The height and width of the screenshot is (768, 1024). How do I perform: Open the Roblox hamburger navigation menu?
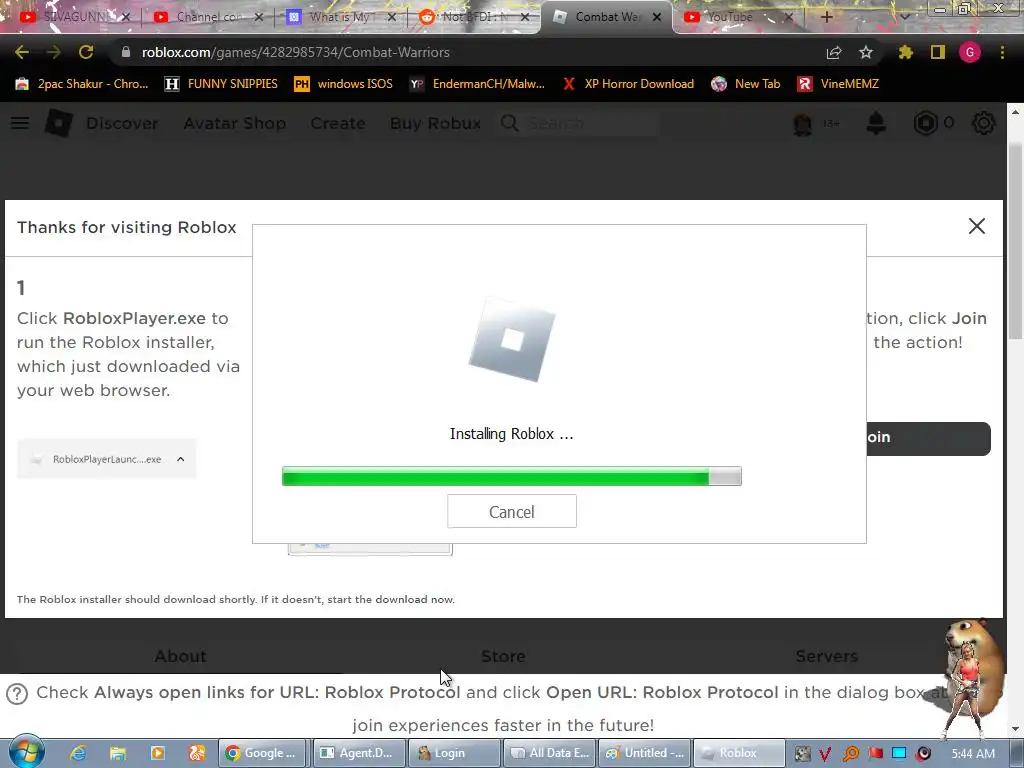click(x=20, y=123)
